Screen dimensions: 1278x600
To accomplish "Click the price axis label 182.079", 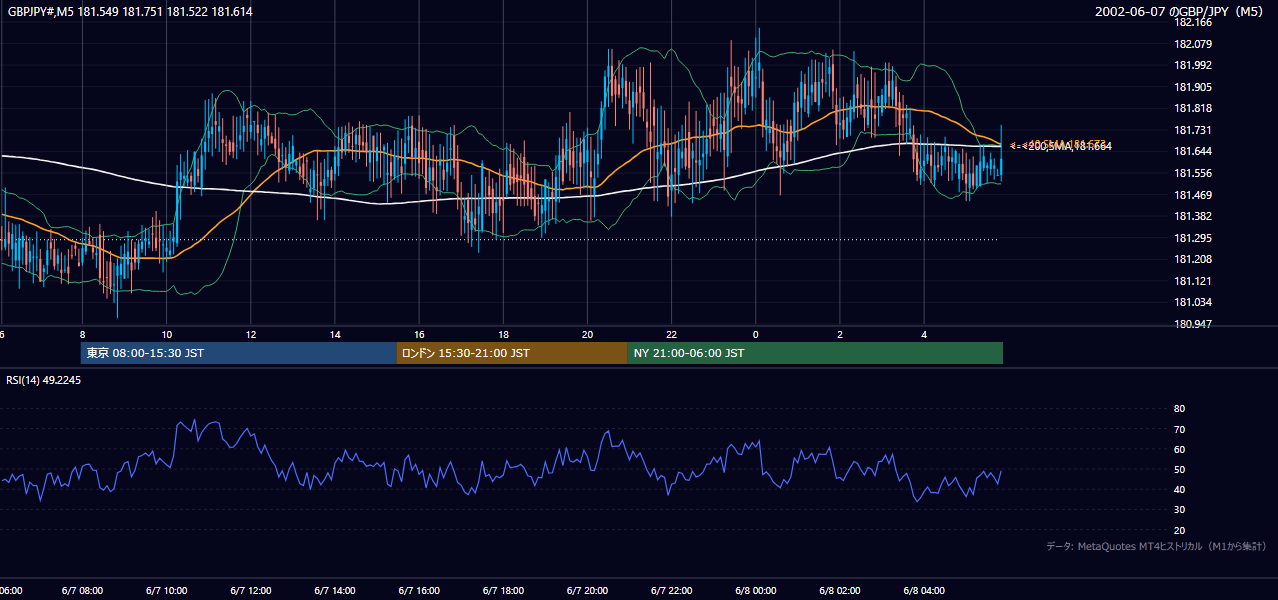I will [x=1193, y=44].
